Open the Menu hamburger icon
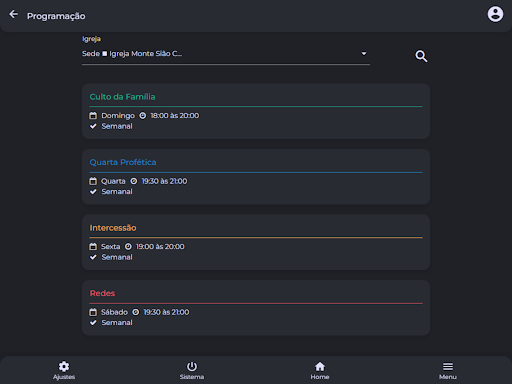Screen dimensions: 512x384 (448, 366)
